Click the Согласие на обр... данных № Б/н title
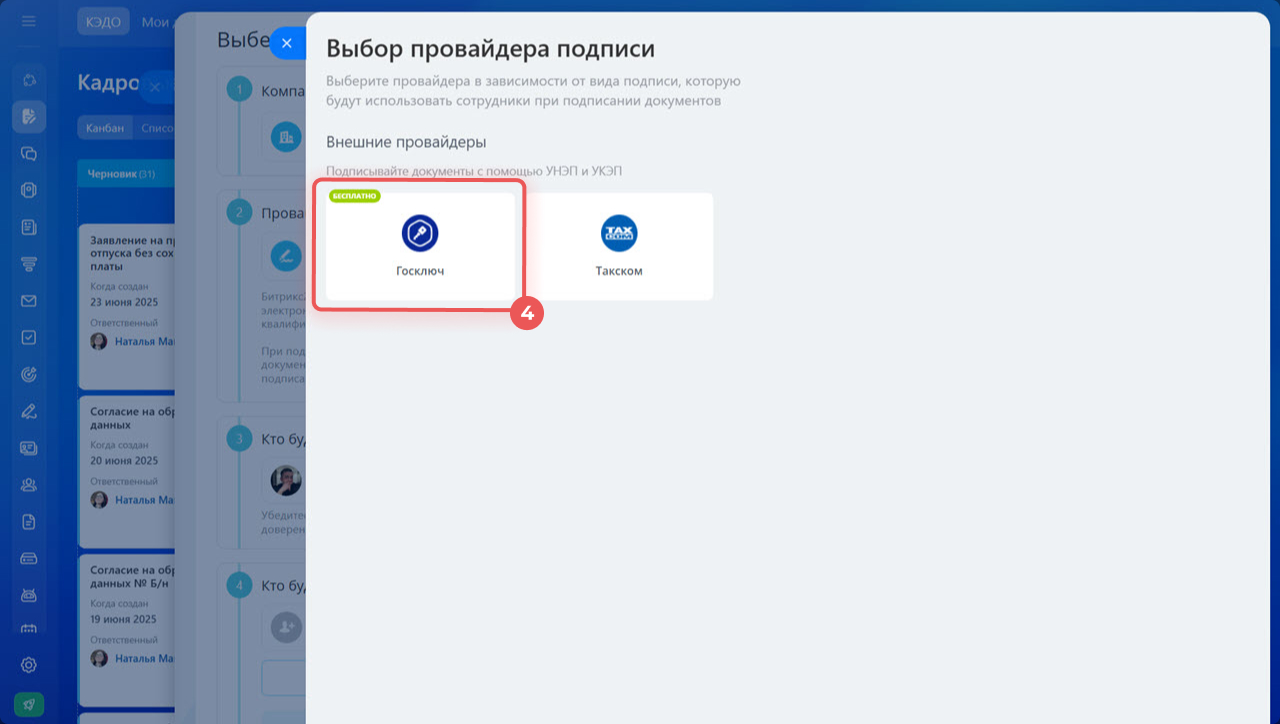Viewport: 1280px width, 724px height. pos(133,577)
